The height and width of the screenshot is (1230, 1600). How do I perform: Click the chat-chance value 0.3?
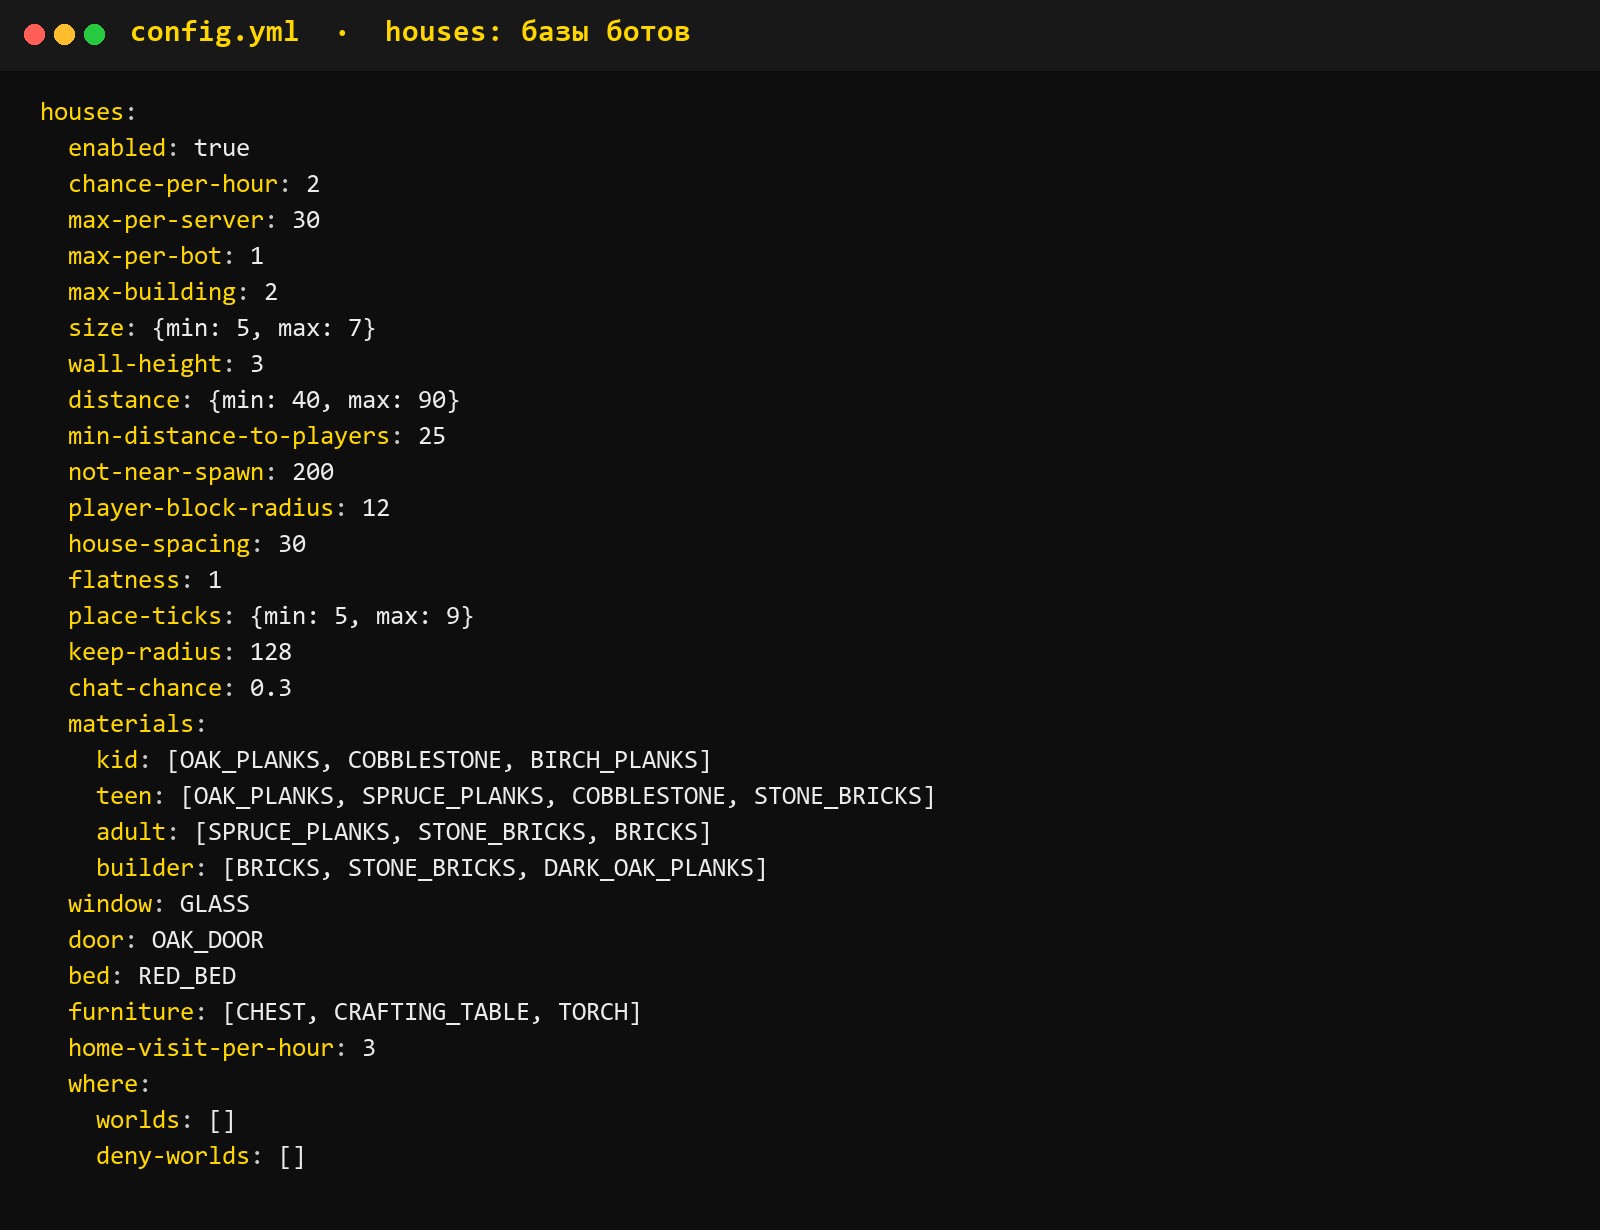click(271, 688)
